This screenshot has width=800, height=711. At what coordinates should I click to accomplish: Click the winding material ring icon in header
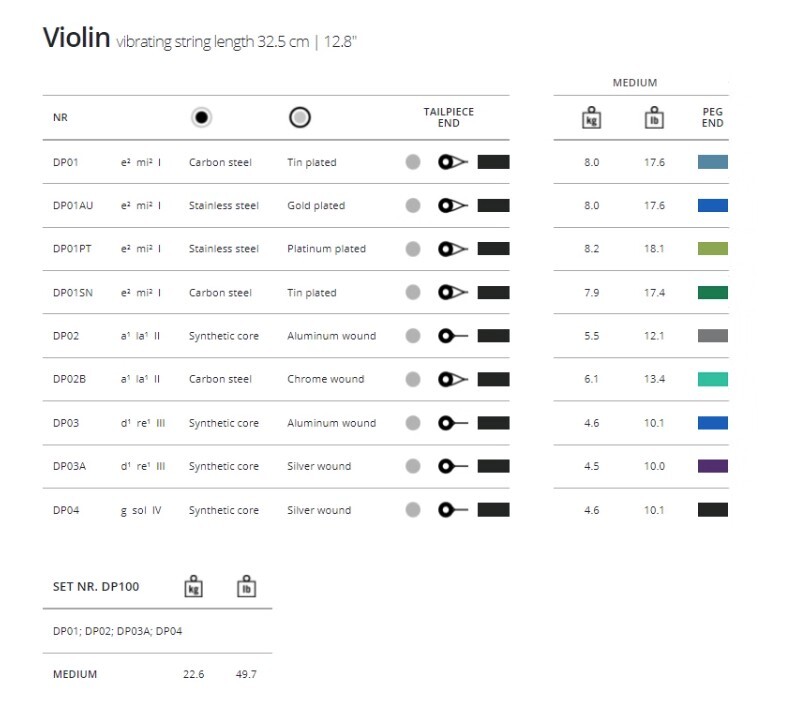299,118
